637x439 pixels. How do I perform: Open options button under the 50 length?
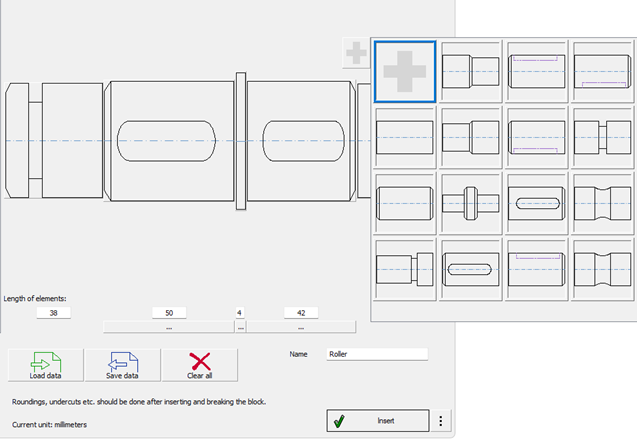[x=169, y=326]
